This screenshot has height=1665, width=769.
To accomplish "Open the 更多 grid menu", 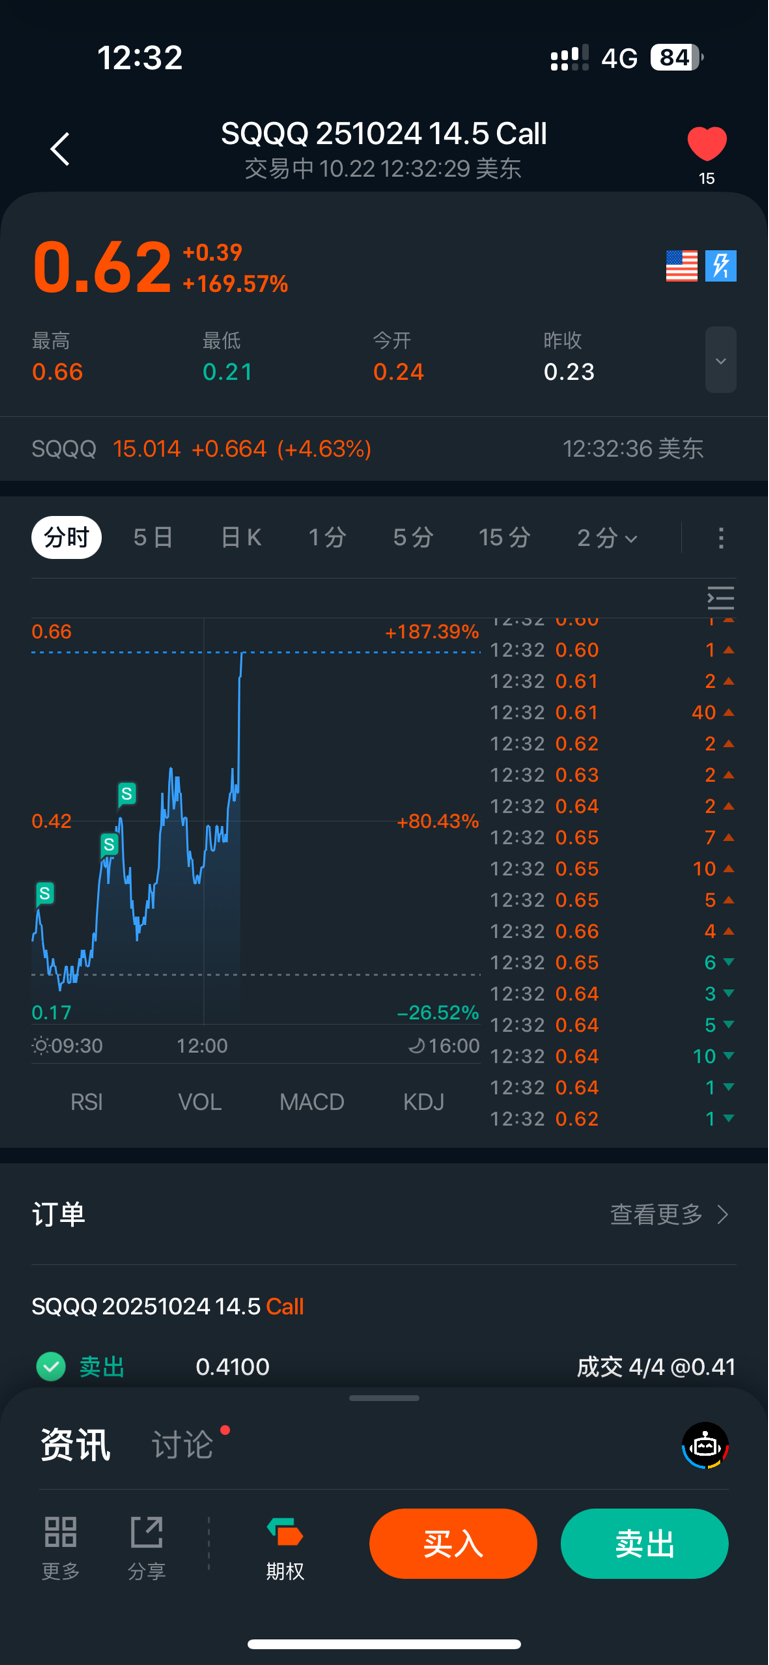I will point(61,1547).
